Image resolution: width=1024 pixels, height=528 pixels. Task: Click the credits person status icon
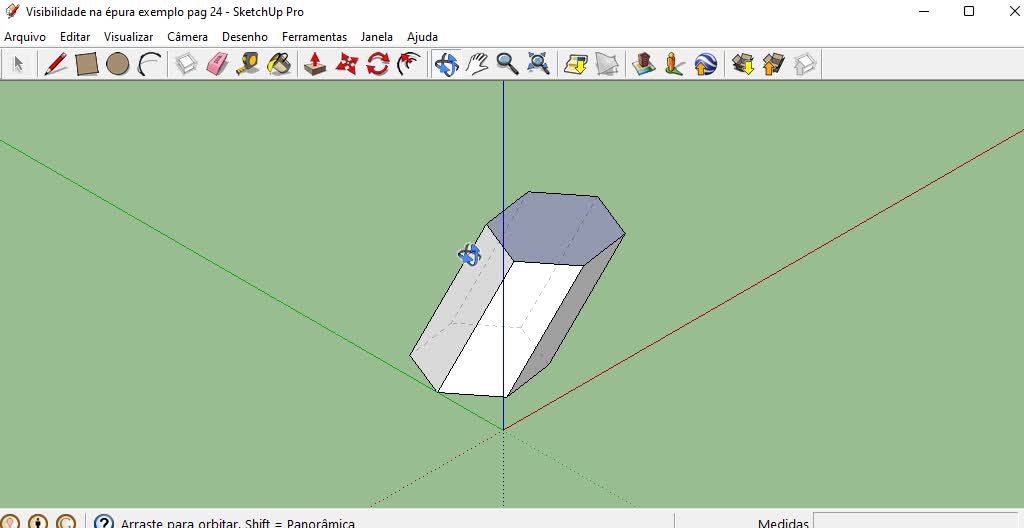(38, 522)
